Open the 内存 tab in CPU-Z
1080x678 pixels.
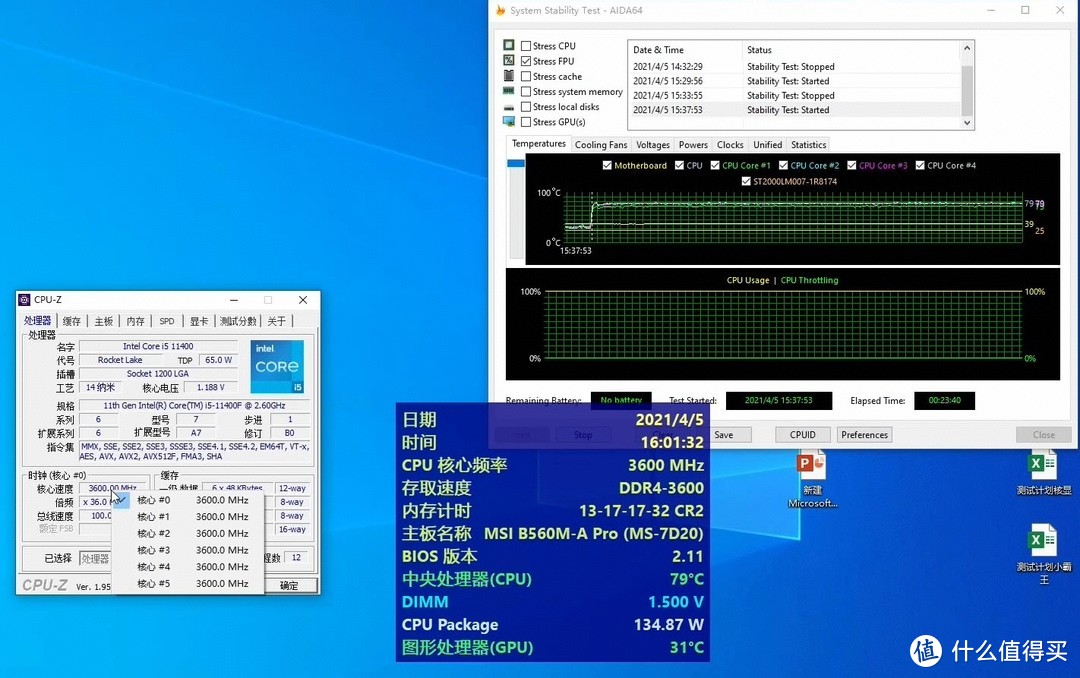(136, 321)
